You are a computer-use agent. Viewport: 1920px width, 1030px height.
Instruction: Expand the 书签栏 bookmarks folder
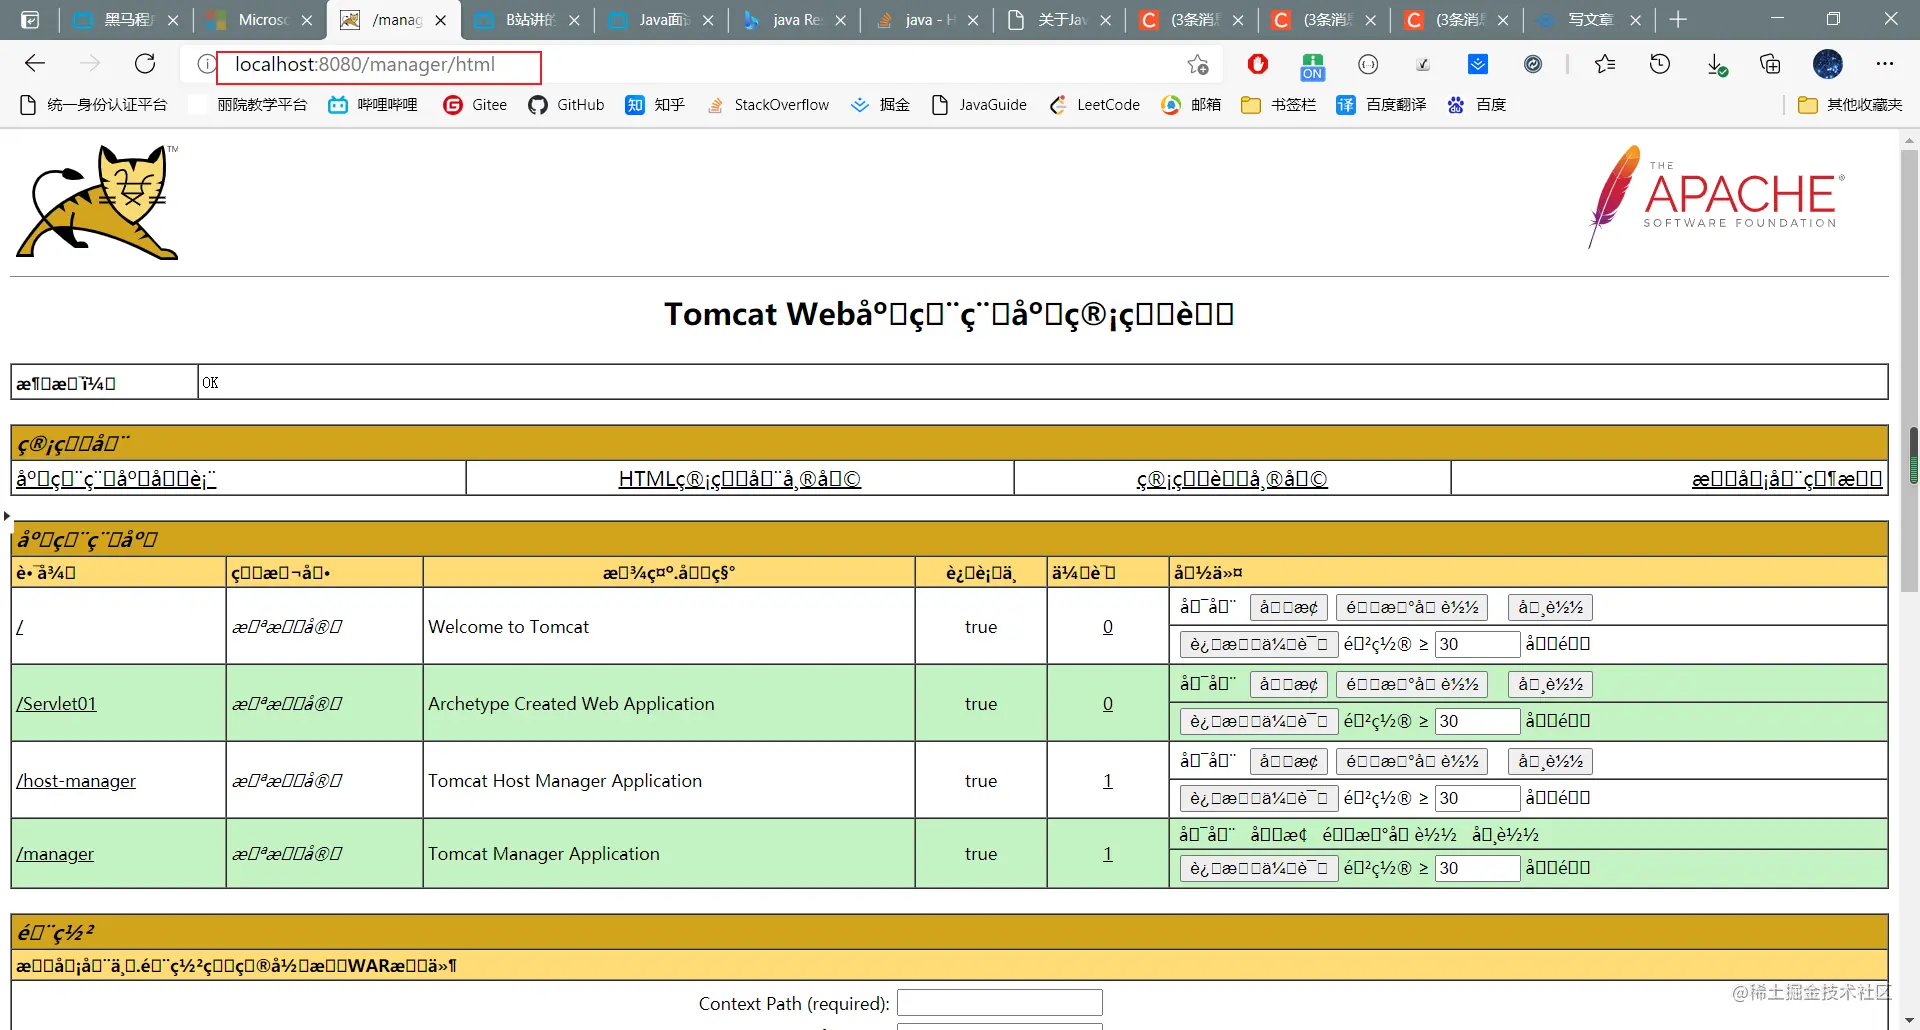(1278, 105)
